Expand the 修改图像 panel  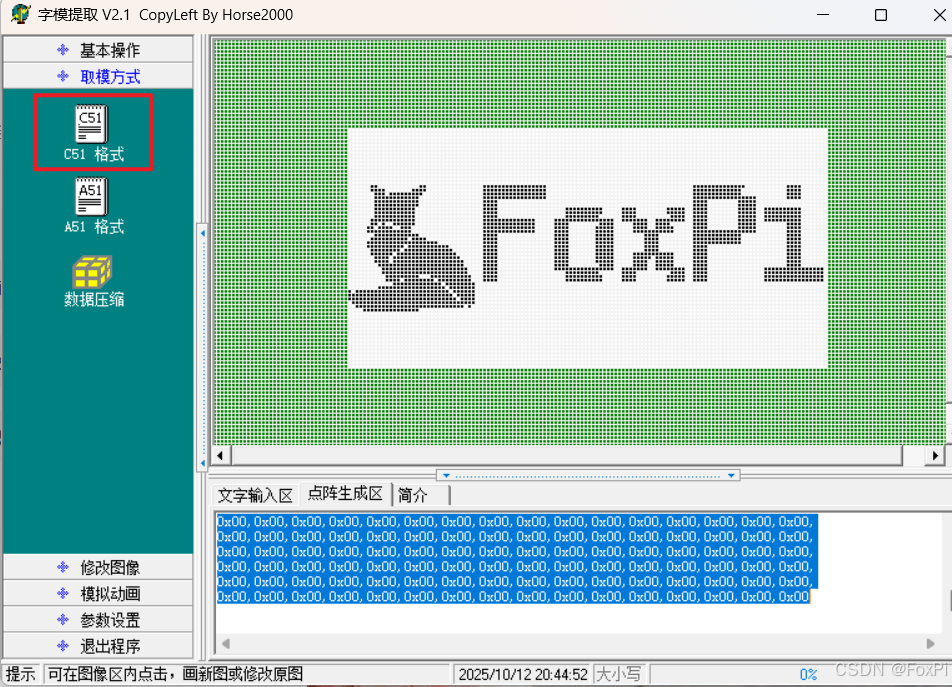(x=98, y=567)
